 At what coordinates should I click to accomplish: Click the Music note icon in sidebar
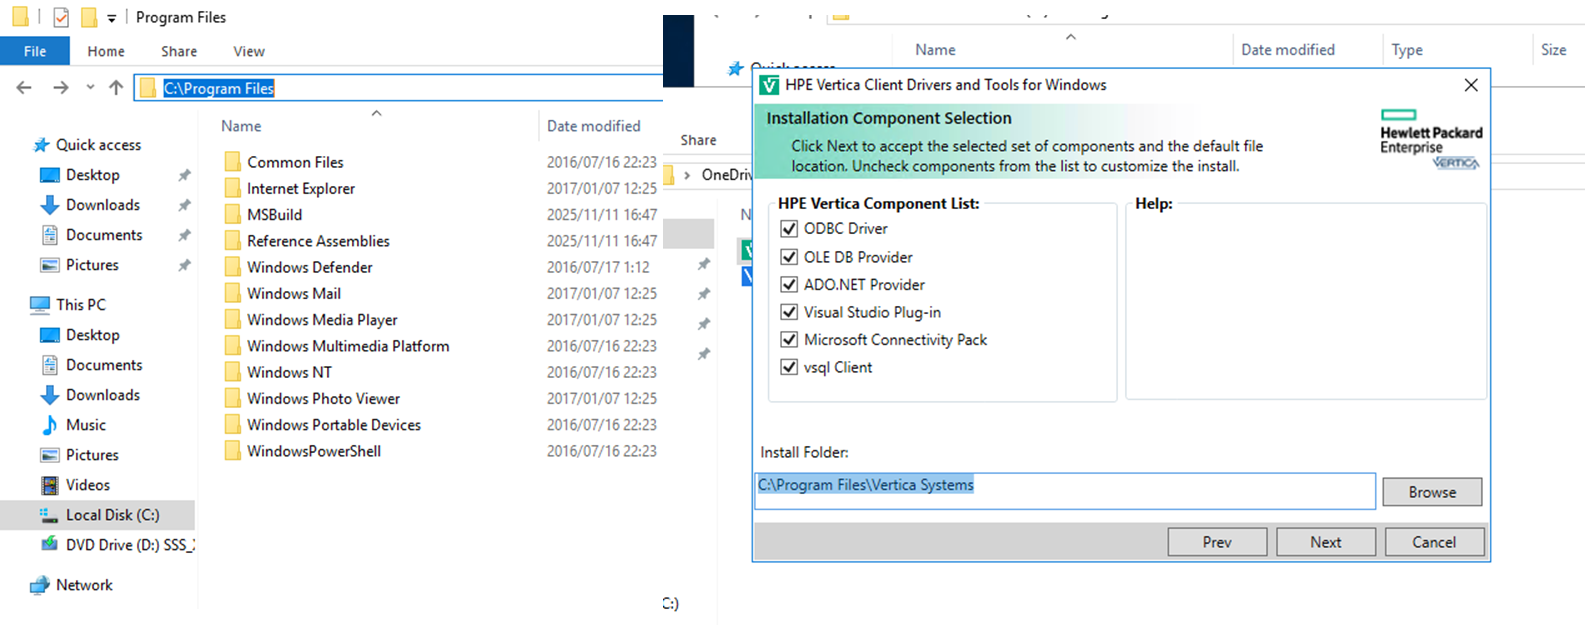[x=49, y=425]
